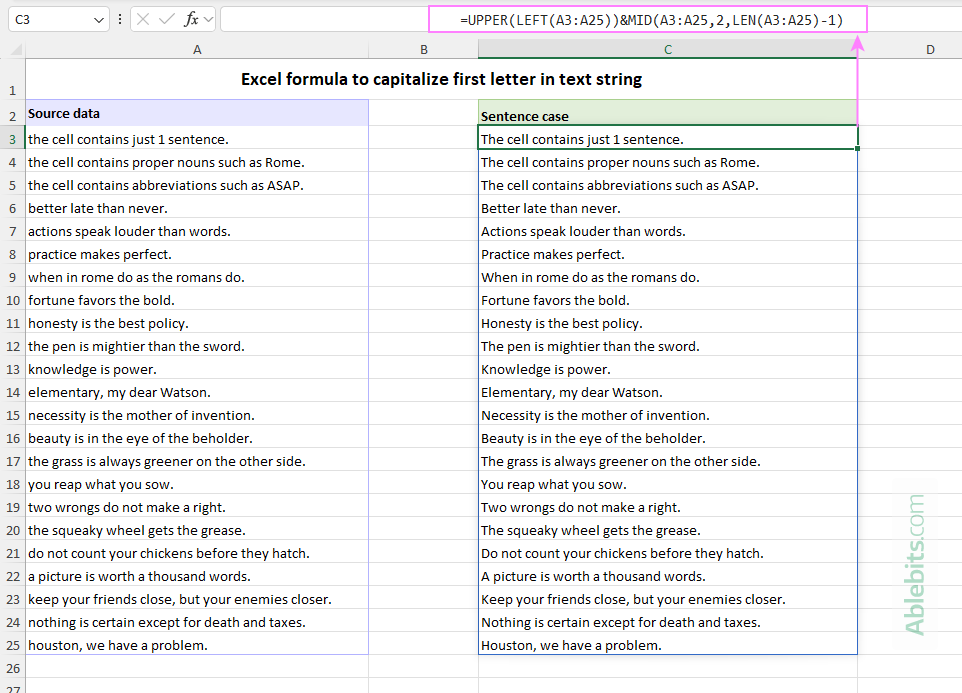Click the title 'Excel formula to capitalize first letter'

click(x=441, y=79)
